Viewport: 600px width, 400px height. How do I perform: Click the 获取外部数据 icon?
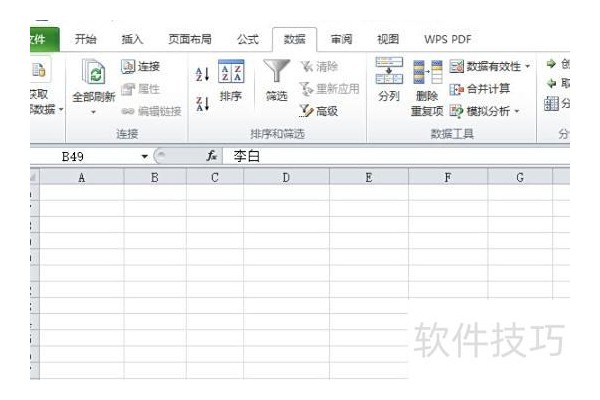point(39,70)
